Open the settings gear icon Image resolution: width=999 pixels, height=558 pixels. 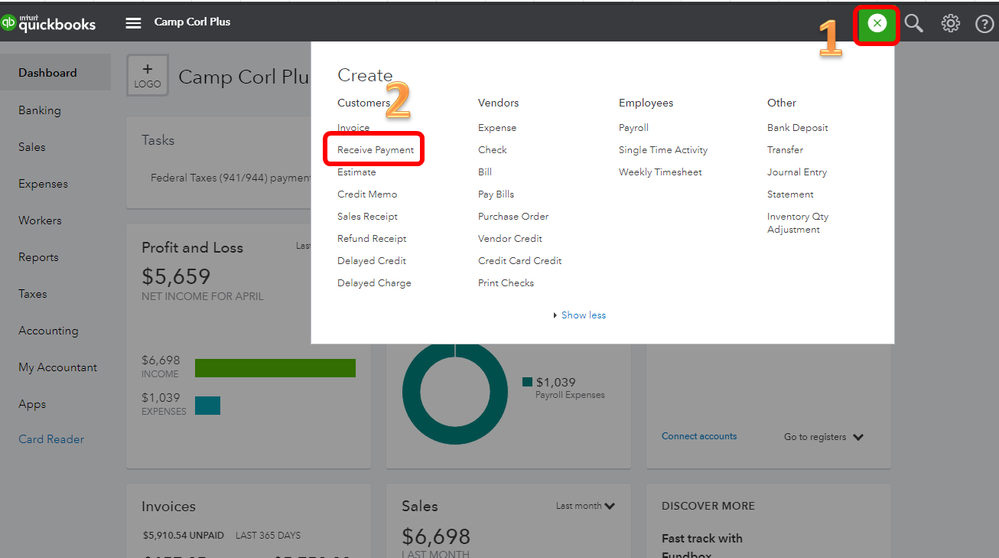[950, 23]
